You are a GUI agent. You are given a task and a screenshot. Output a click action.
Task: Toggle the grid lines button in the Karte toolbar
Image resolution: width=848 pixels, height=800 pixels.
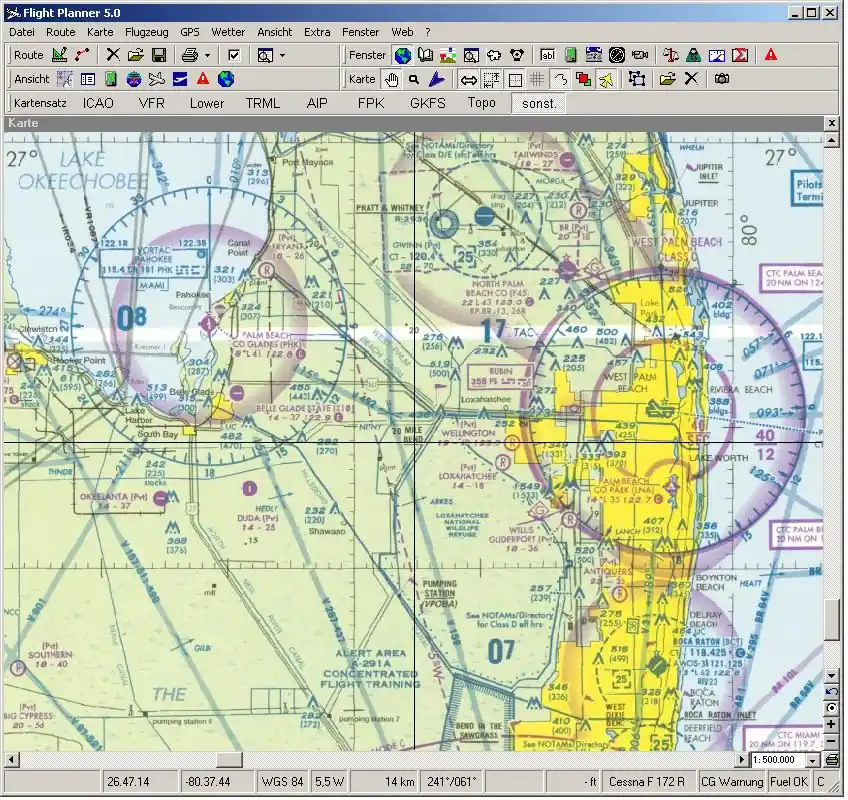[537, 80]
